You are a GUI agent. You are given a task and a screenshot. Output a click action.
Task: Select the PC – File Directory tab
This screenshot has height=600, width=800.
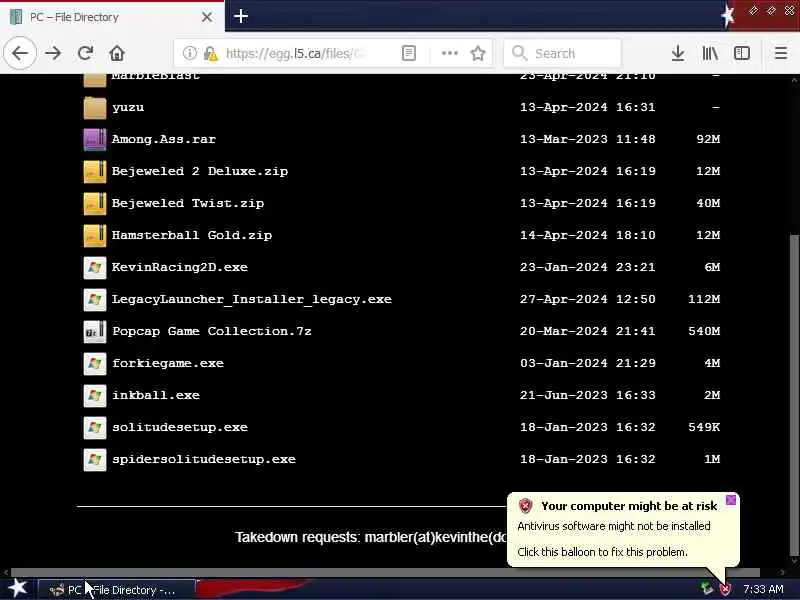(112, 17)
